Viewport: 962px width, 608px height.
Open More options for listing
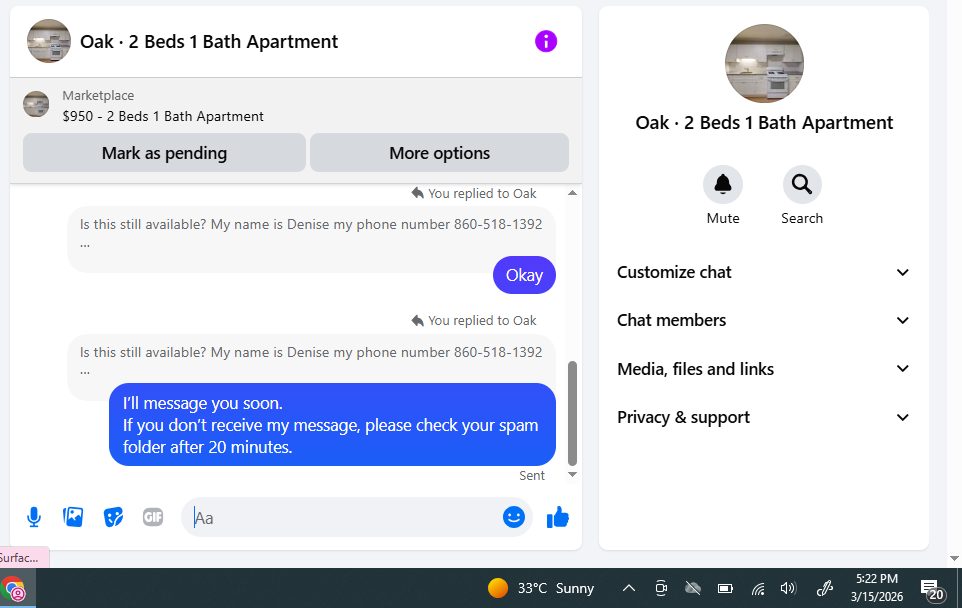(439, 153)
